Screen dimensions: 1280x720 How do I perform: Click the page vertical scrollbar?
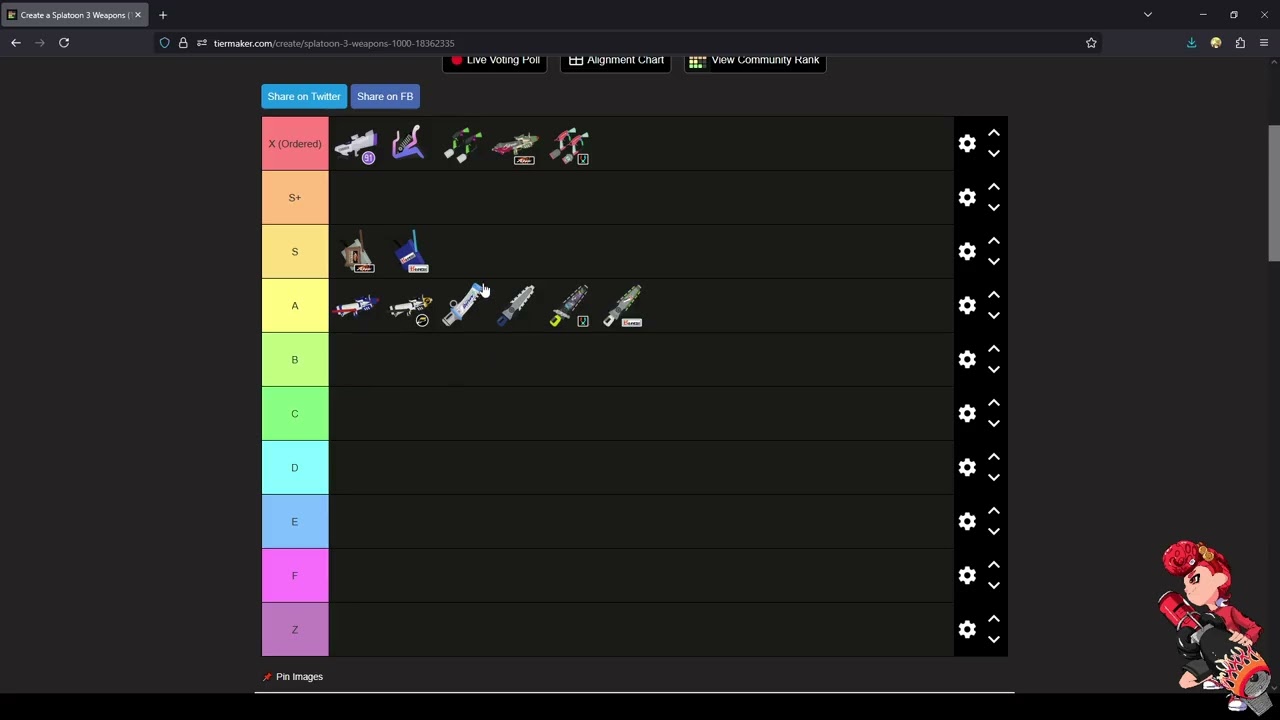(x=1274, y=194)
